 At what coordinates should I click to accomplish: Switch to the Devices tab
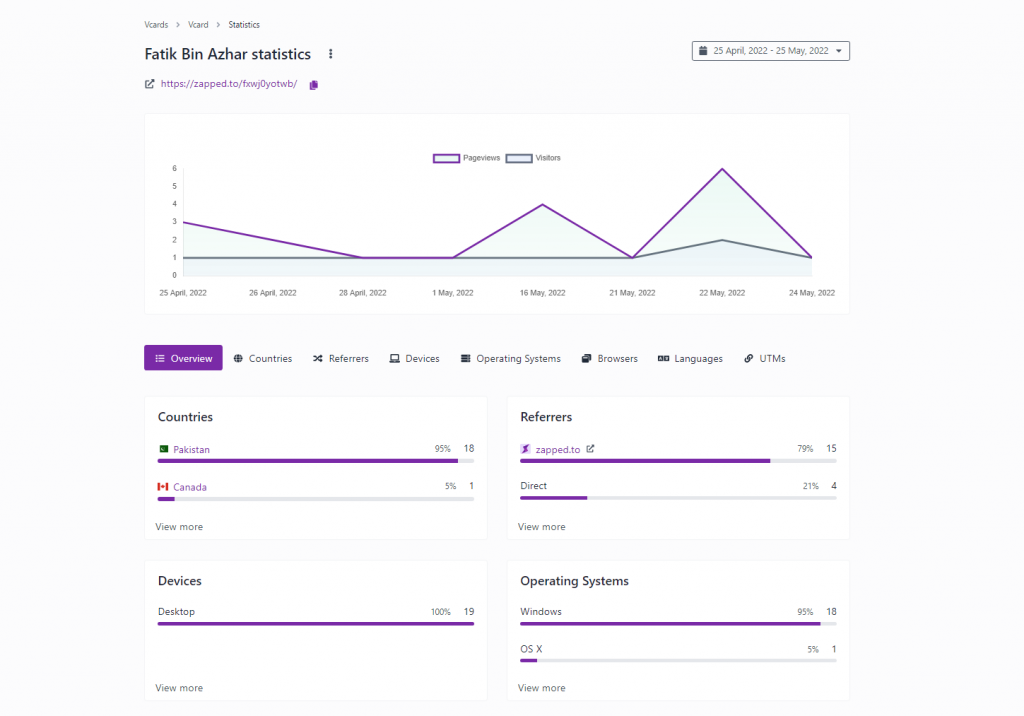(x=414, y=358)
